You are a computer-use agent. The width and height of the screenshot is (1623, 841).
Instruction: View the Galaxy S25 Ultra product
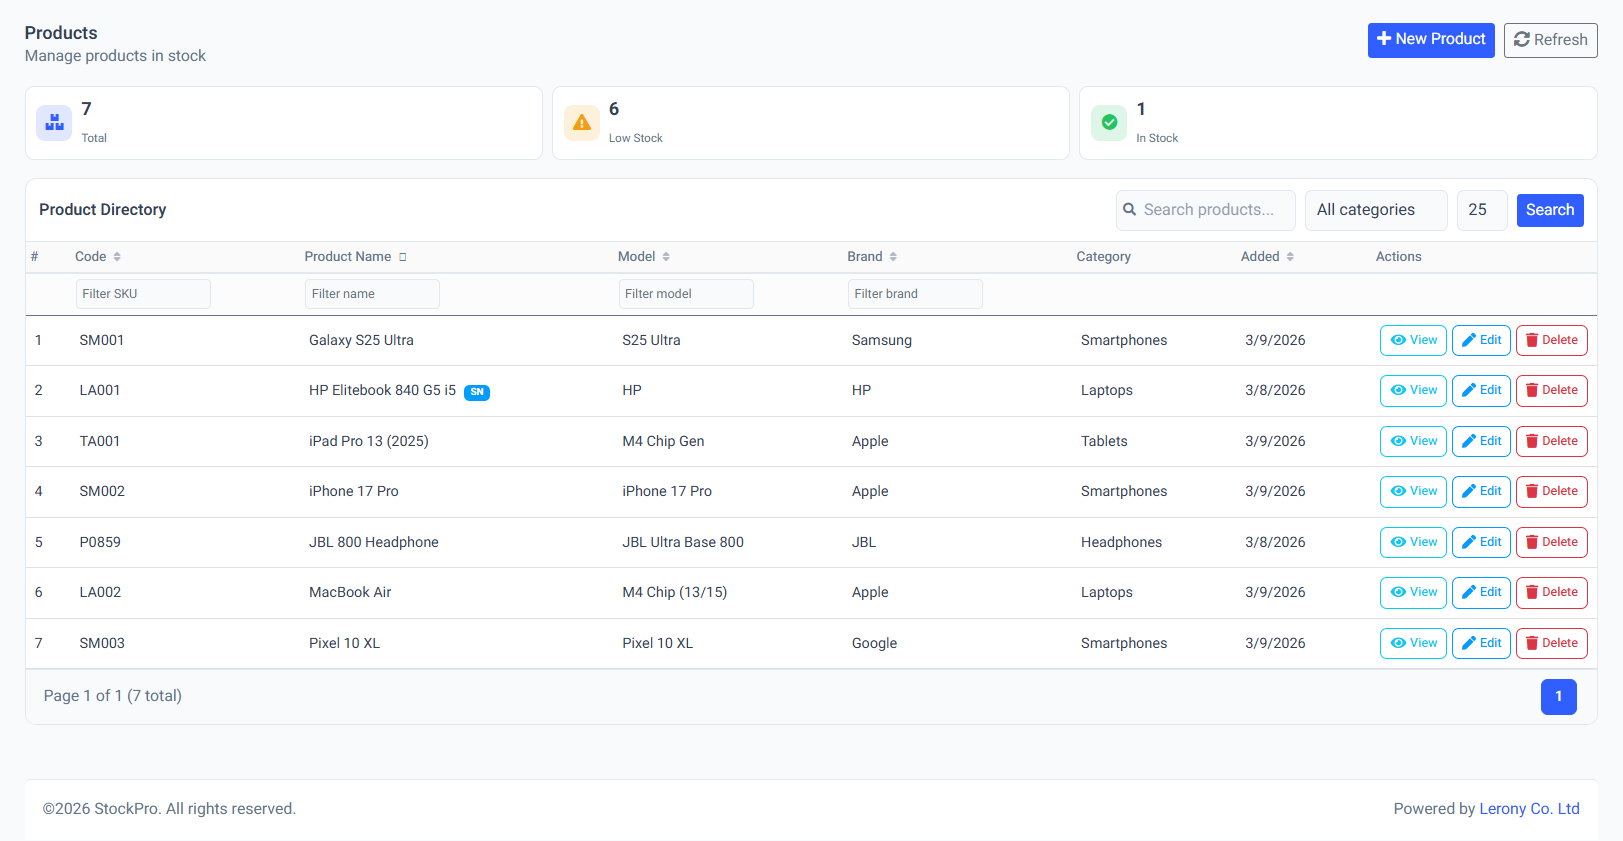tap(1413, 340)
